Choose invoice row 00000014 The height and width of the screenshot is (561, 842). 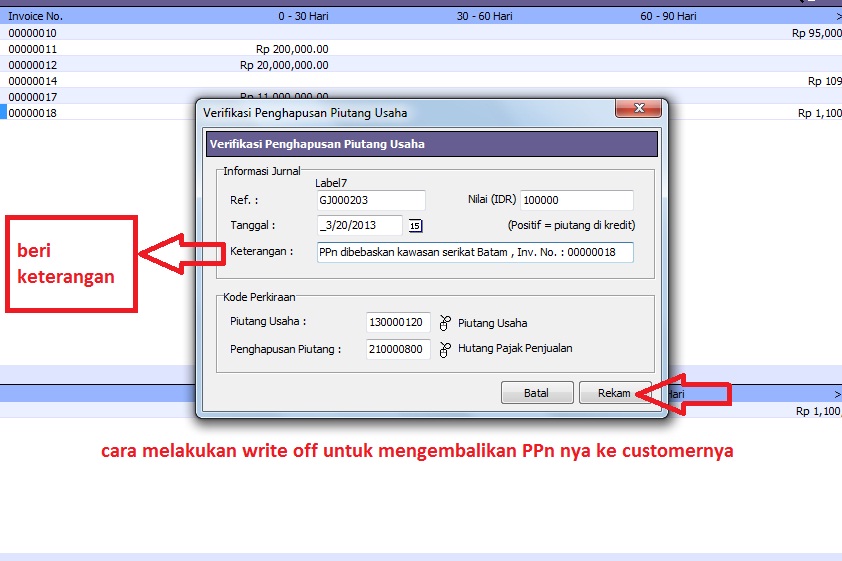(x=33, y=81)
